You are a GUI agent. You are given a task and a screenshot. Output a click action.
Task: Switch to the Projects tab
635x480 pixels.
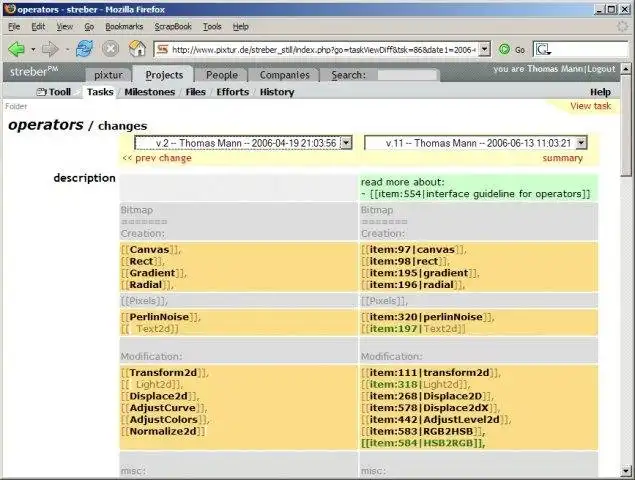pyautogui.click(x=164, y=75)
